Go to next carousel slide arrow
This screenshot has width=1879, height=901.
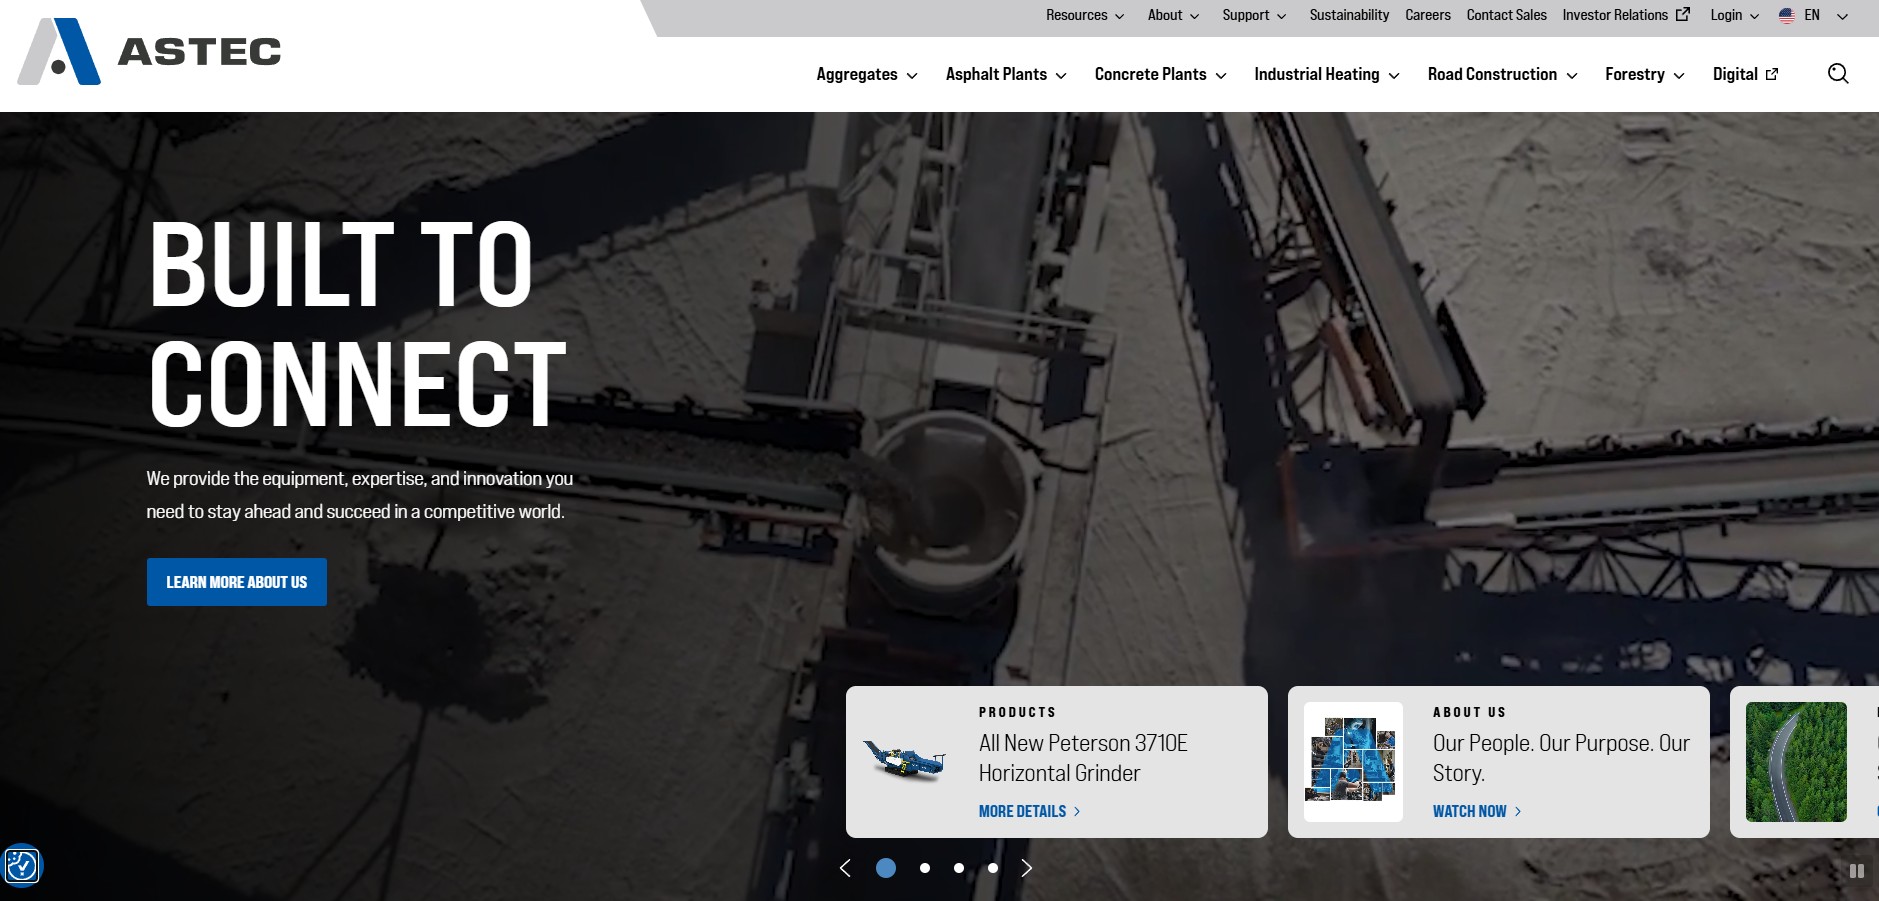pos(1026,868)
